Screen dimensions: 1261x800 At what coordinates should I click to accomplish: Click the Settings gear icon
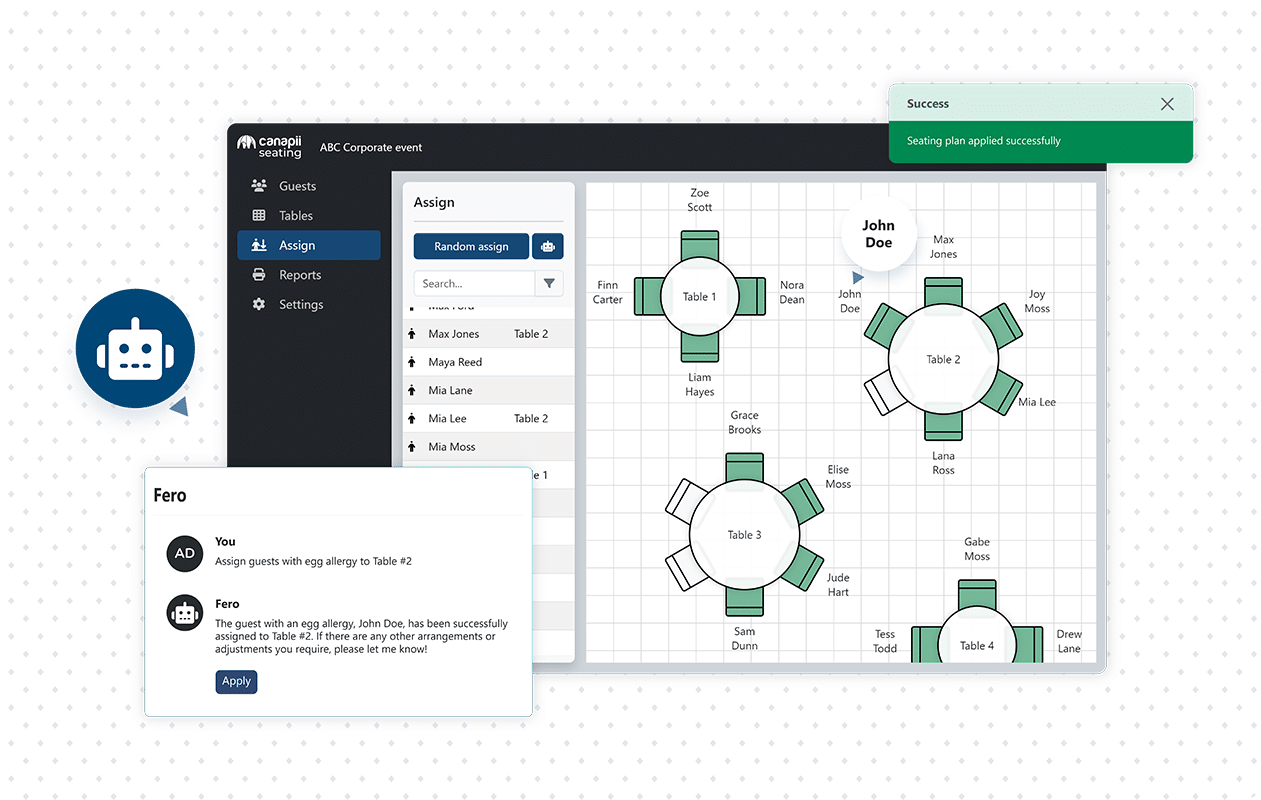coord(259,304)
